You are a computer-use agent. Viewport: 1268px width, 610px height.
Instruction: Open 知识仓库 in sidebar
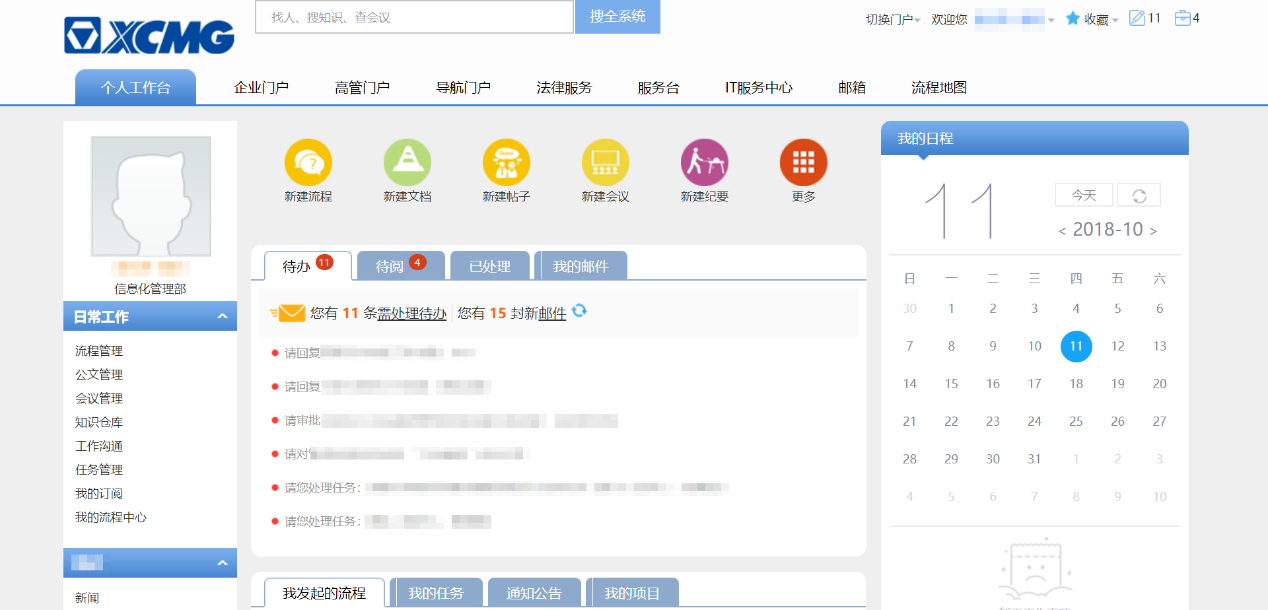99,422
